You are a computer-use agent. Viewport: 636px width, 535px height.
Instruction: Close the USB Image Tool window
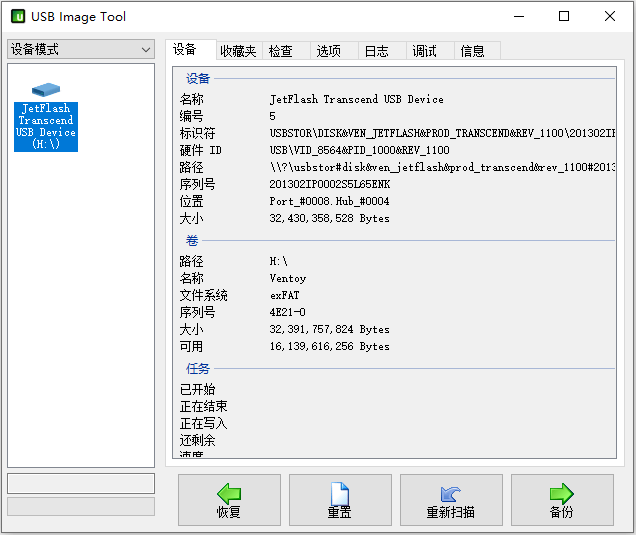click(x=610, y=17)
